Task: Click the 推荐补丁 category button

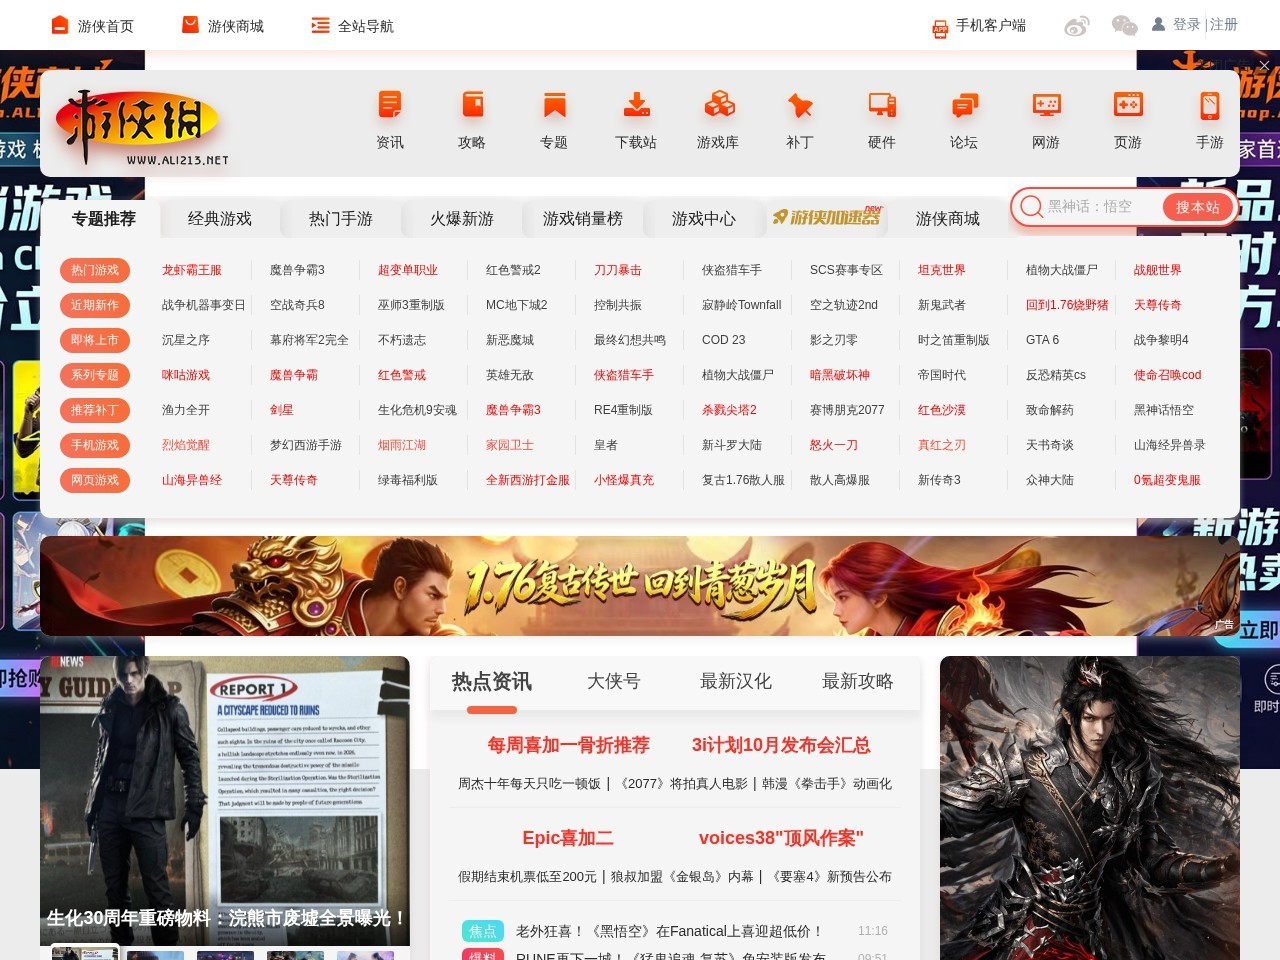Action: pyautogui.click(x=95, y=410)
